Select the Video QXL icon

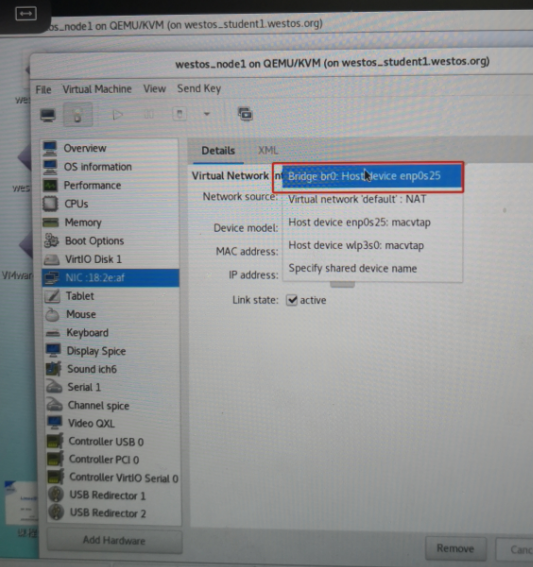[55, 423]
